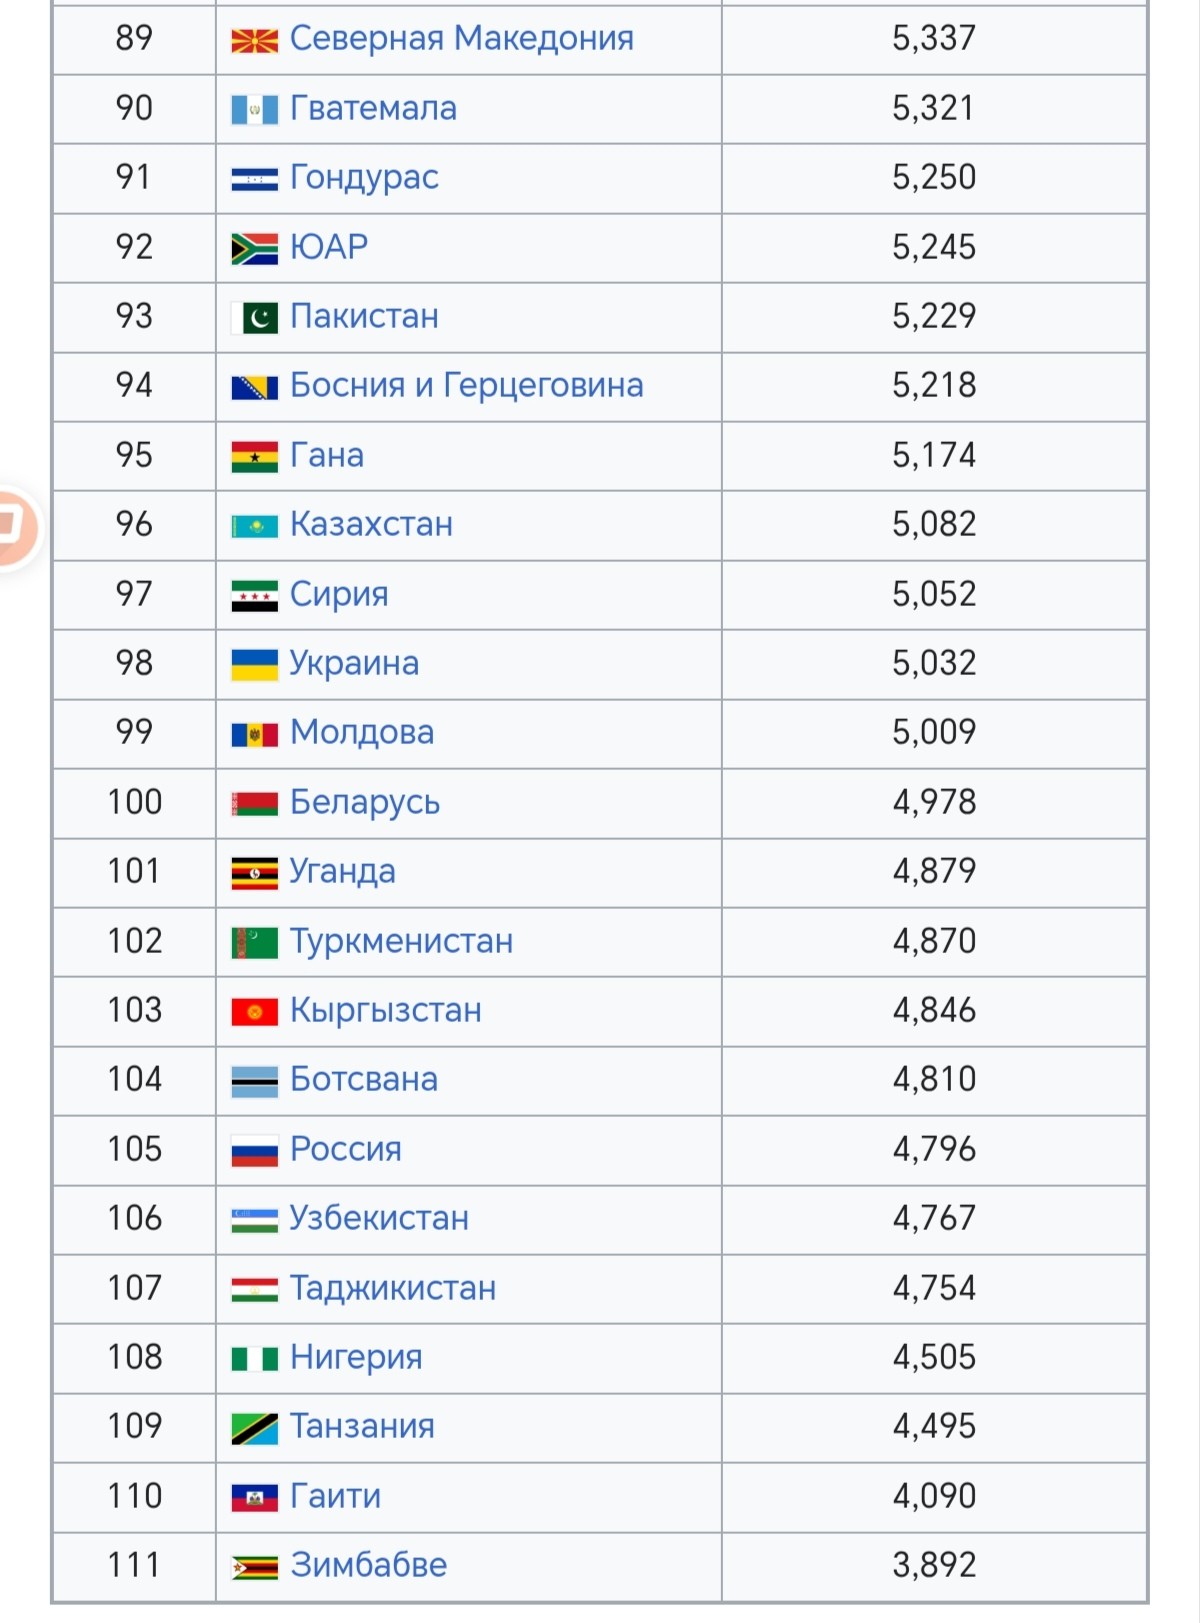Click the Zimbabwe flag icon

pos(254,1567)
